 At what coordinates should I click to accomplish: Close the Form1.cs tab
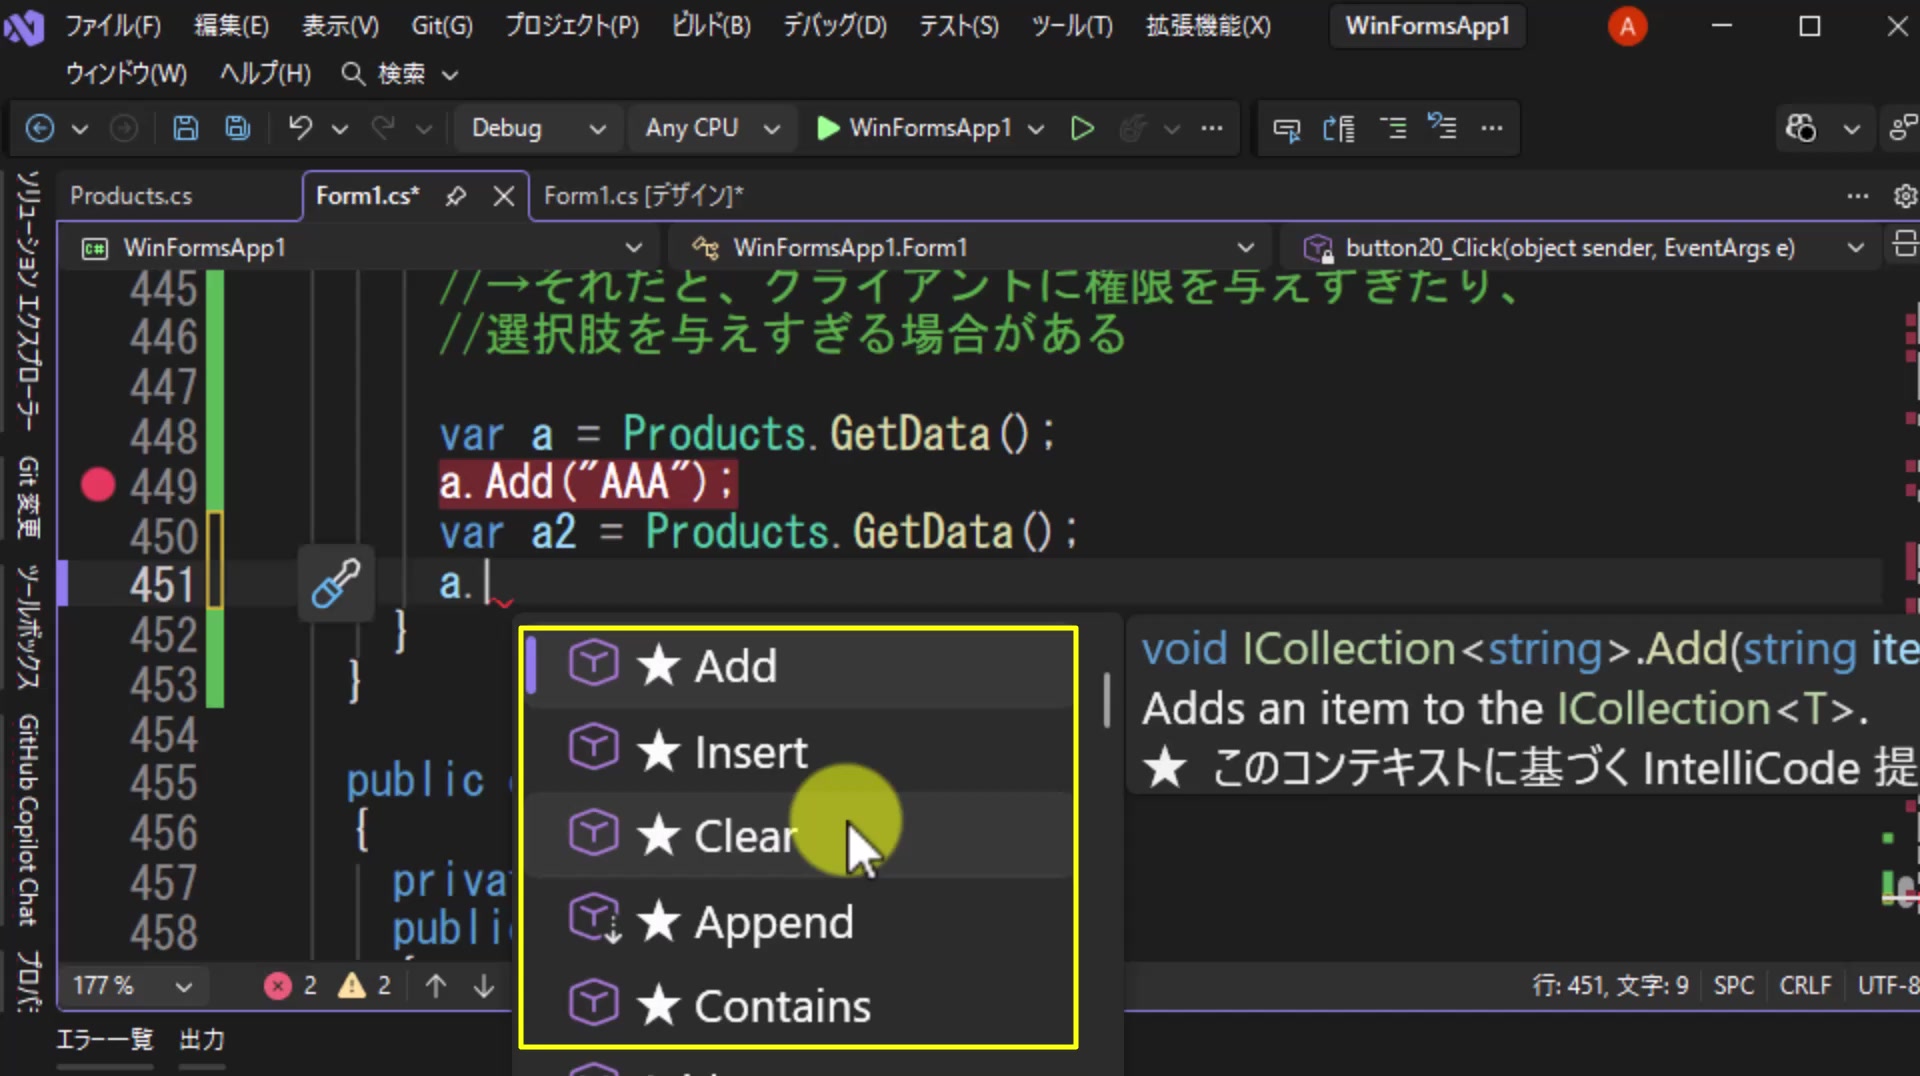[504, 196]
